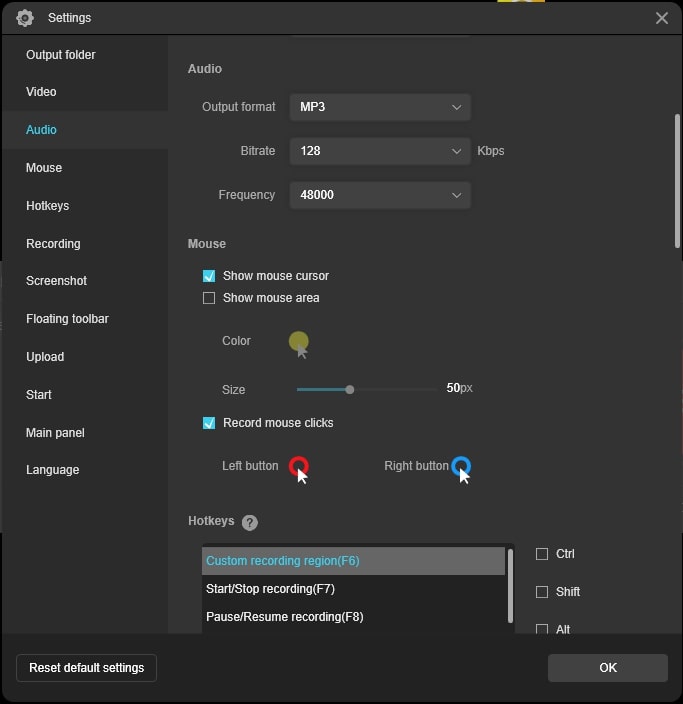This screenshot has width=683, height=704.
Task: Open Main panel settings
Action: click(x=55, y=433)
